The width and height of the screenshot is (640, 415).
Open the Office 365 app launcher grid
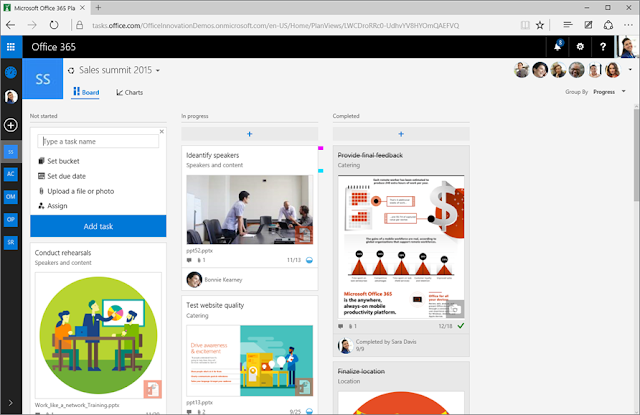[11, 47]
